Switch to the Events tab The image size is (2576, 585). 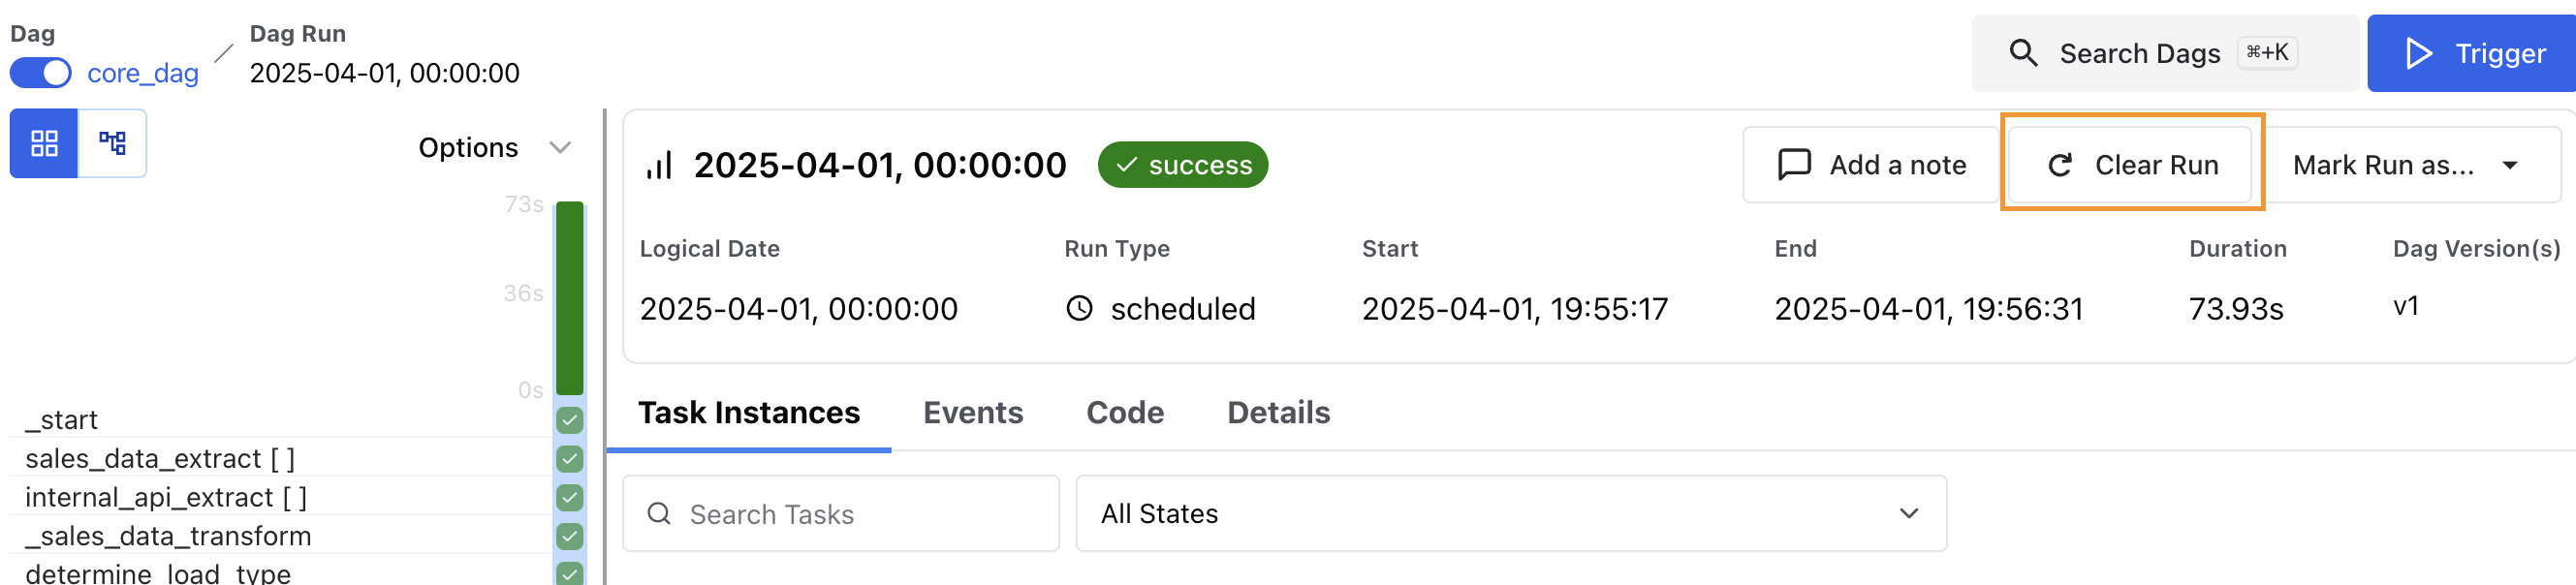pyautogui.click(x=973, y=412)
